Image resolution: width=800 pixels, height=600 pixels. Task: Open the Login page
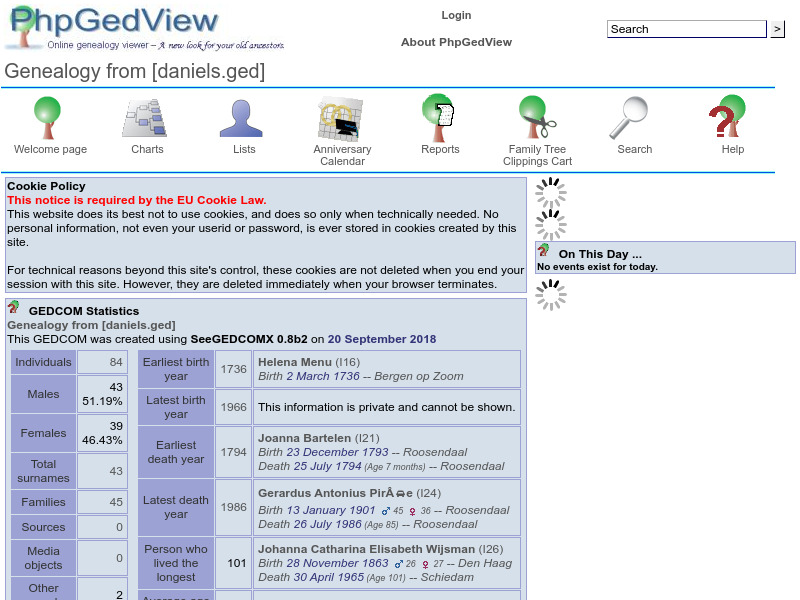tap(456, 15)
